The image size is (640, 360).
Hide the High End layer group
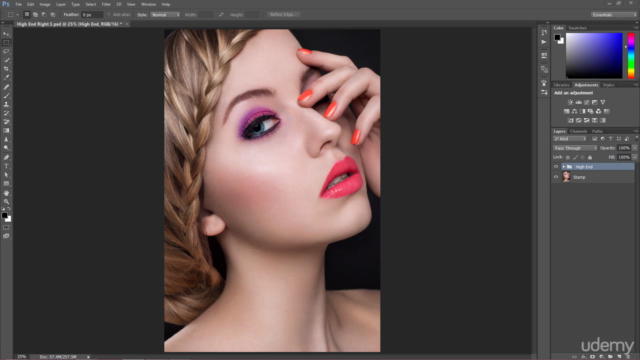coord(556,167)
